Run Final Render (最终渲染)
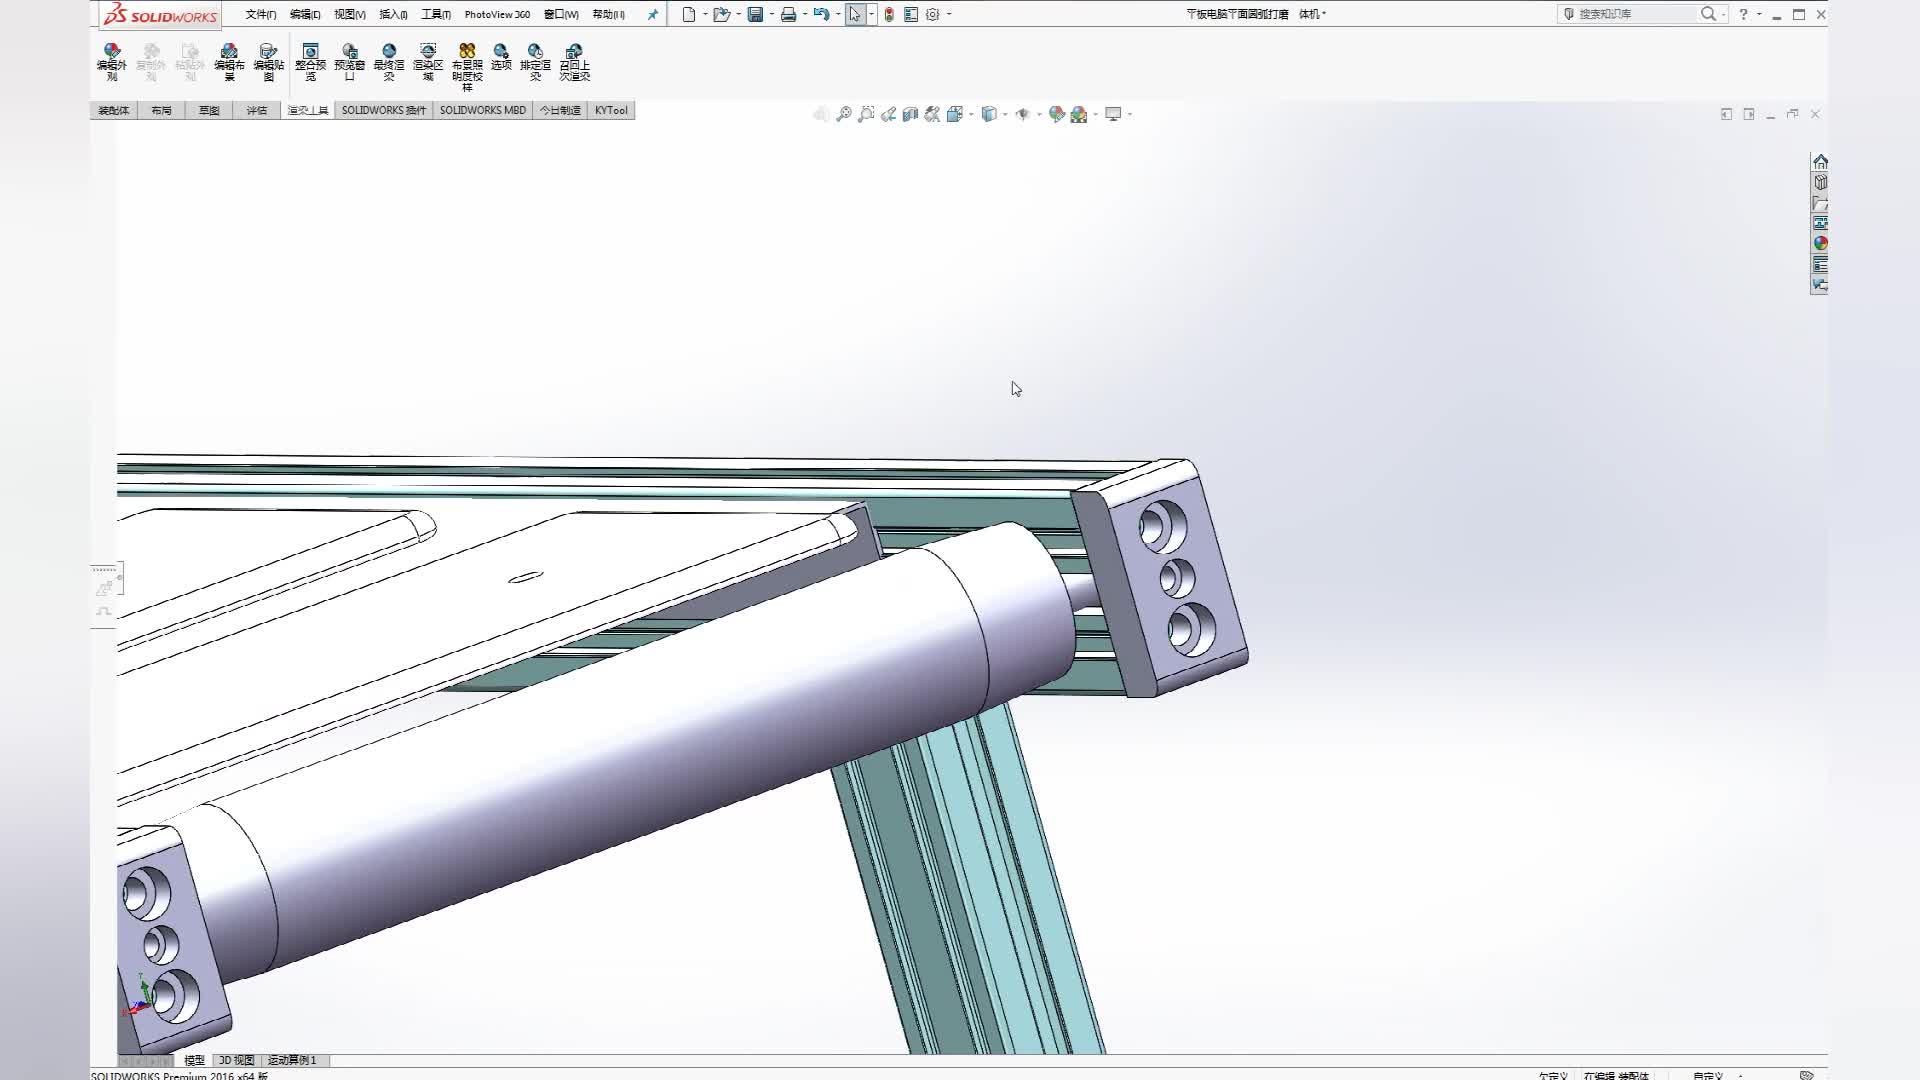The image size is (1920, 1080). (x=388, y=62)
